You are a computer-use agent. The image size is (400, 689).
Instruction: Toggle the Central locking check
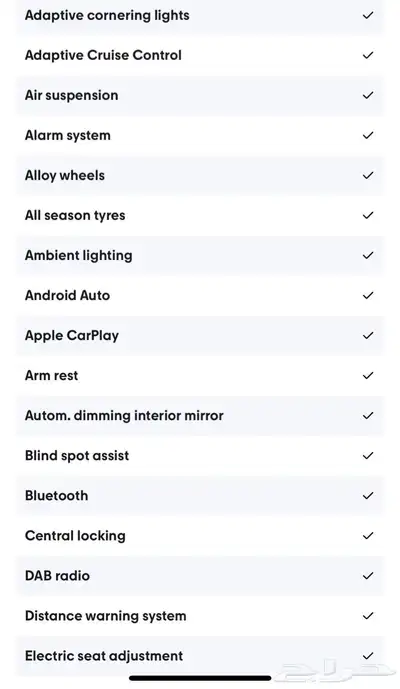(368, 536)
